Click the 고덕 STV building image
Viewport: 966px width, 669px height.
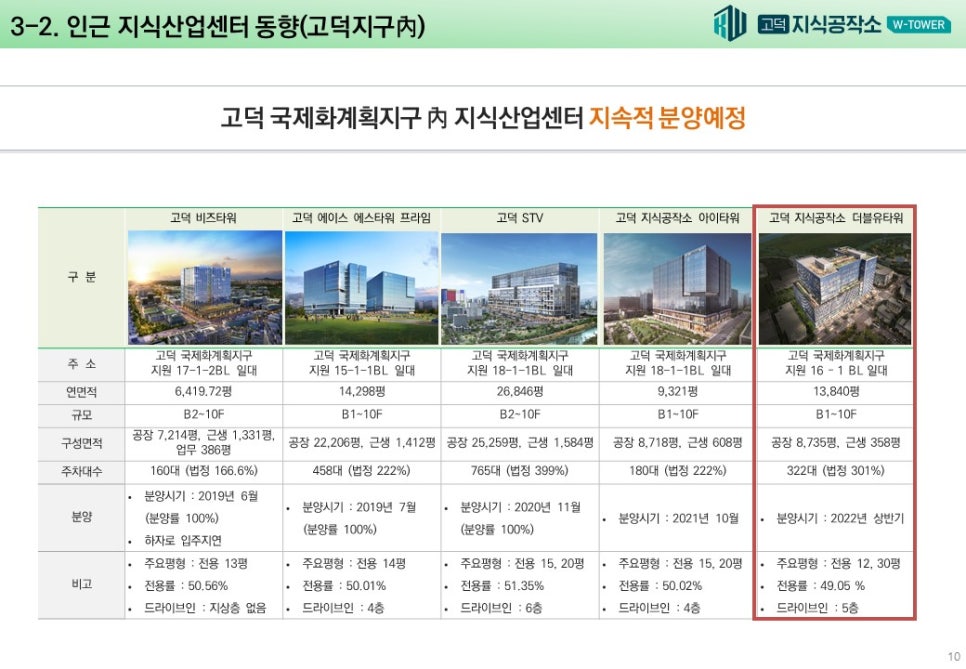click(519, 288)
